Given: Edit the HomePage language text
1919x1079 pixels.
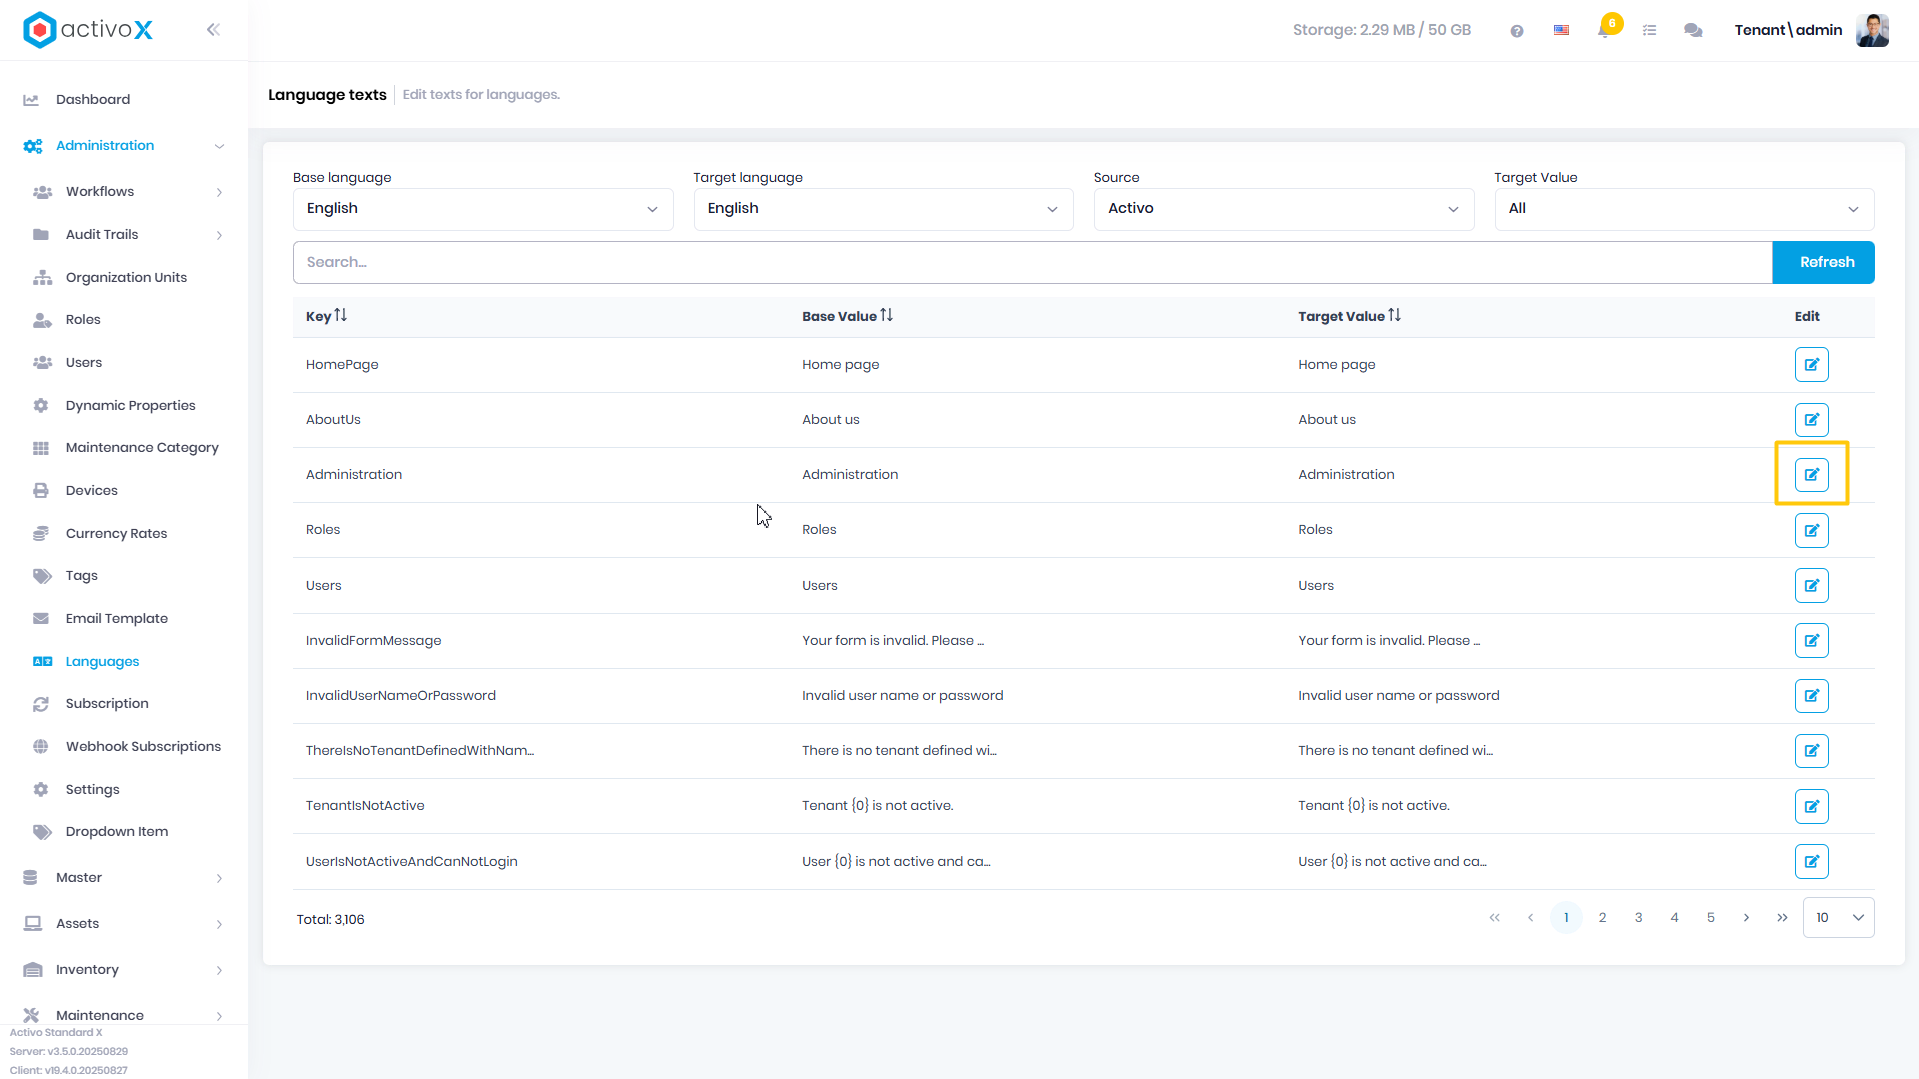Looking at the screenshot, I should coord(1811,365).
